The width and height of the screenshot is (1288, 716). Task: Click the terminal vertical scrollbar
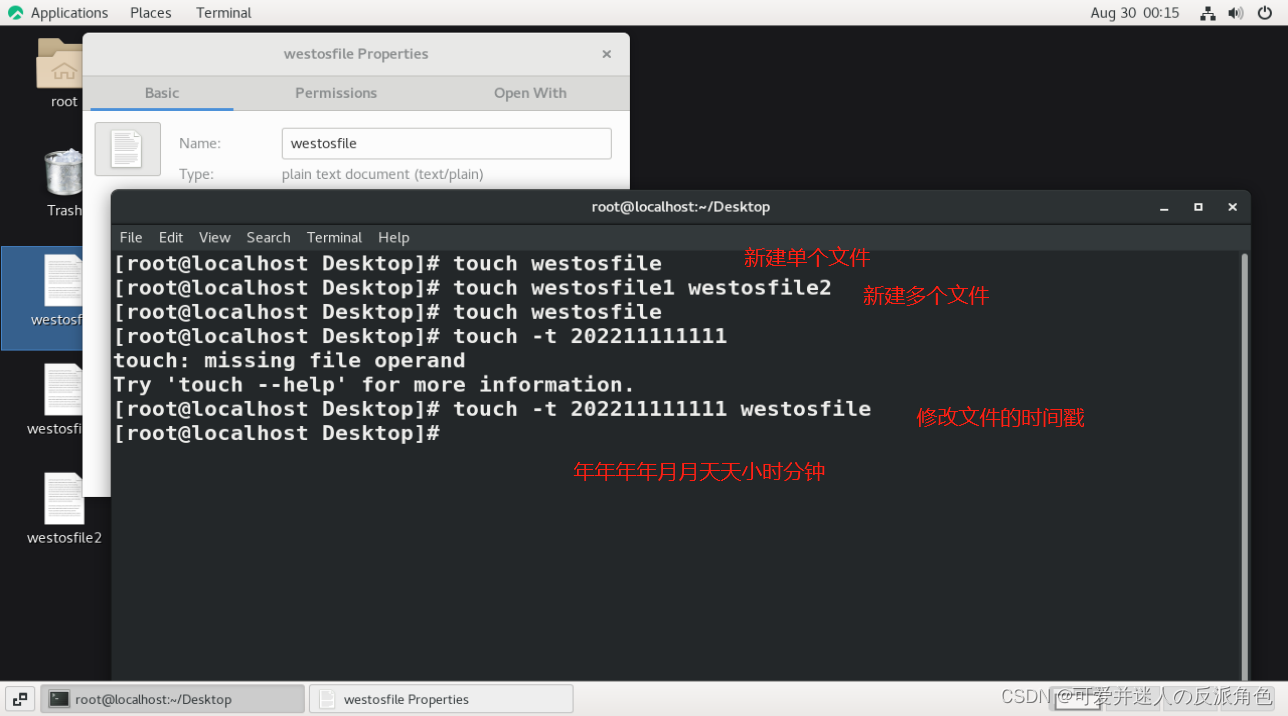(1244, 465)
